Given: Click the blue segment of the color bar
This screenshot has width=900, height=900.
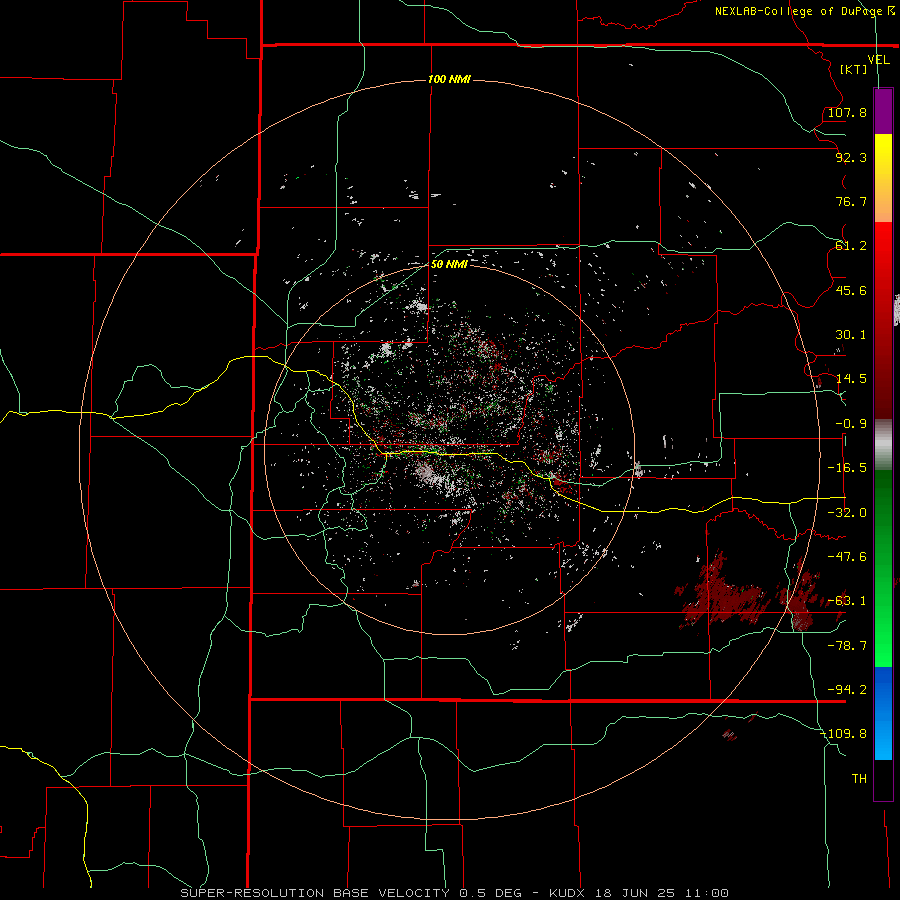Looking at the screenshot, I should click(x=883, y=713).
